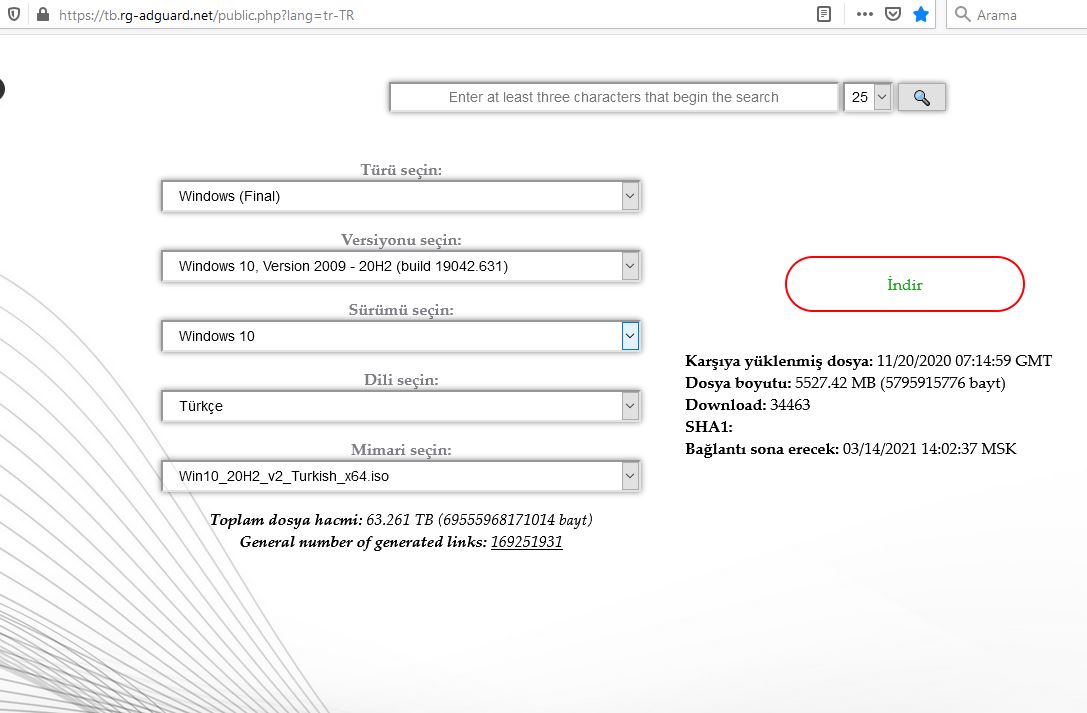
Task: Click Toplam dosya hacmi 63.261 TB text
Action: (x=401, y=520)
